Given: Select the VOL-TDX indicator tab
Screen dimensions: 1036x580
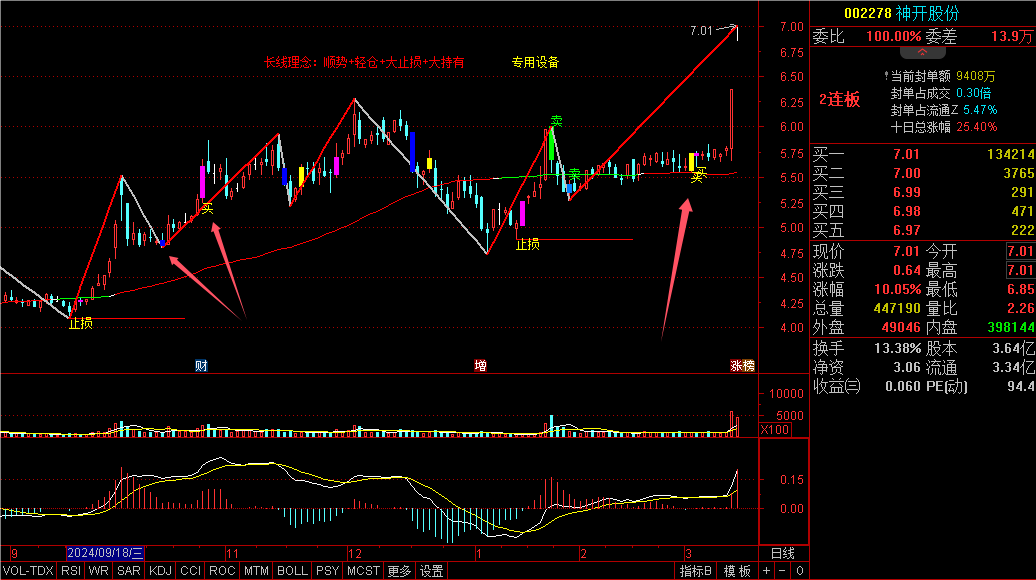Looking at the screenshot, I should pos(28,571).
